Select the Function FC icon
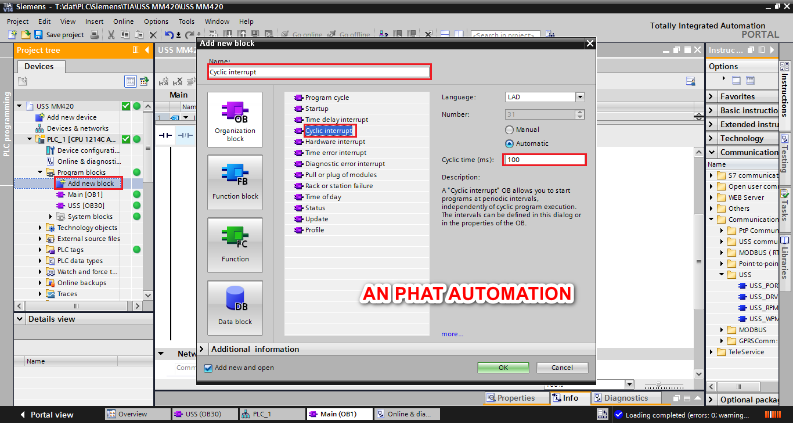The height and width of the screenshot is (423, 794). pyautogui.click(x=235, y=244)
